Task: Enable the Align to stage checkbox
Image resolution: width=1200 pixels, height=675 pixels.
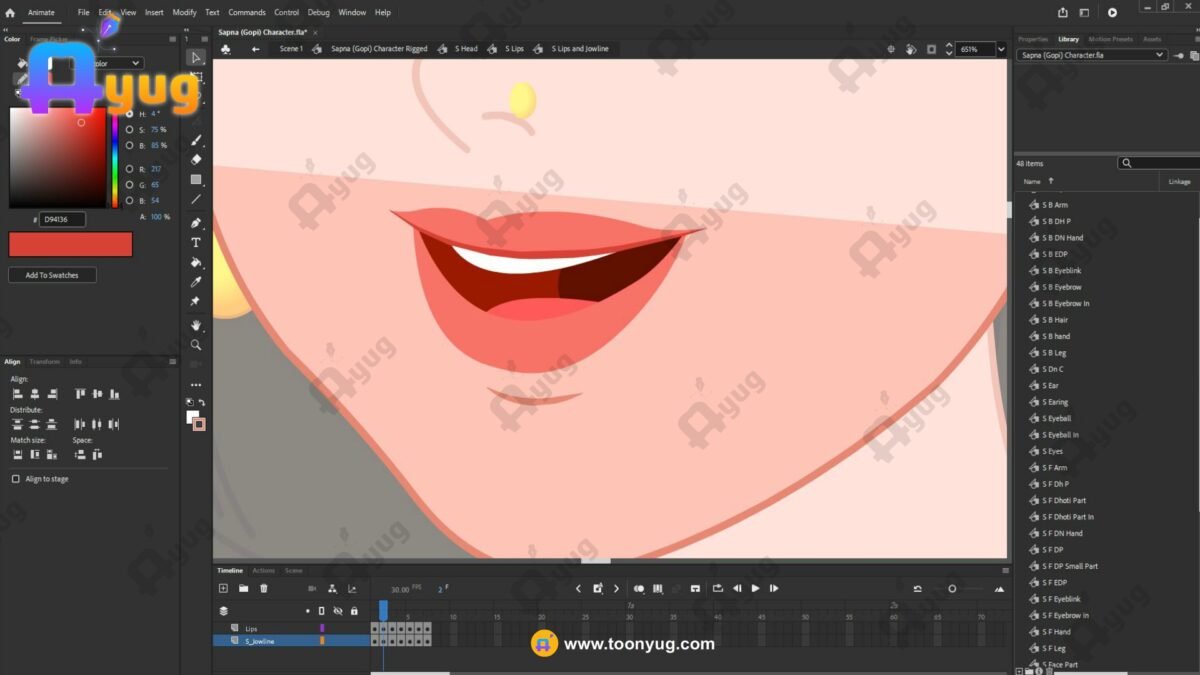Action: click(x=15, y=479)
